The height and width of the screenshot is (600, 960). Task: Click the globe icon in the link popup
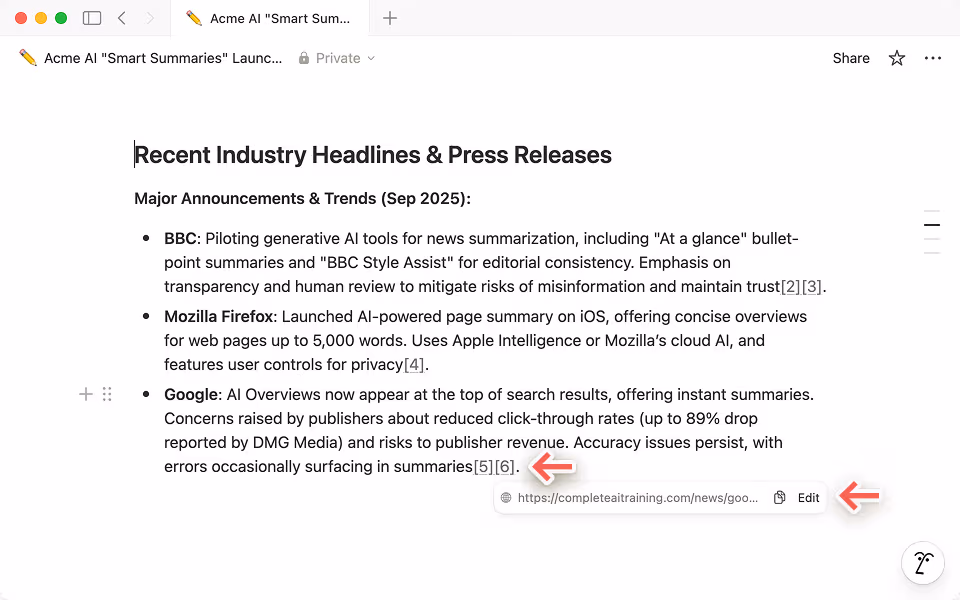point(504,497)
